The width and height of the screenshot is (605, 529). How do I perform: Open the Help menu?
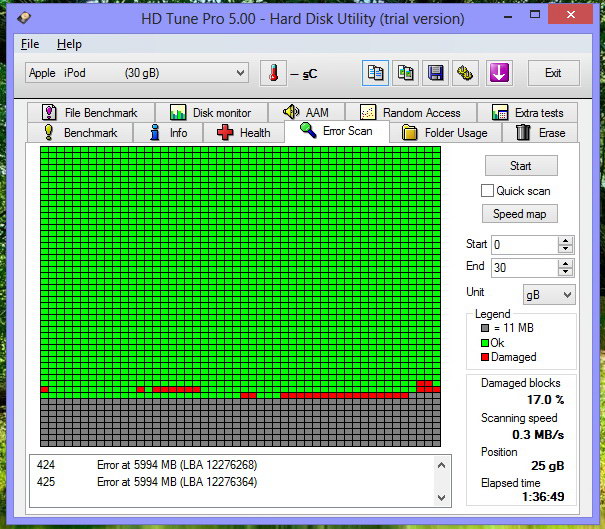coord(69,44)
